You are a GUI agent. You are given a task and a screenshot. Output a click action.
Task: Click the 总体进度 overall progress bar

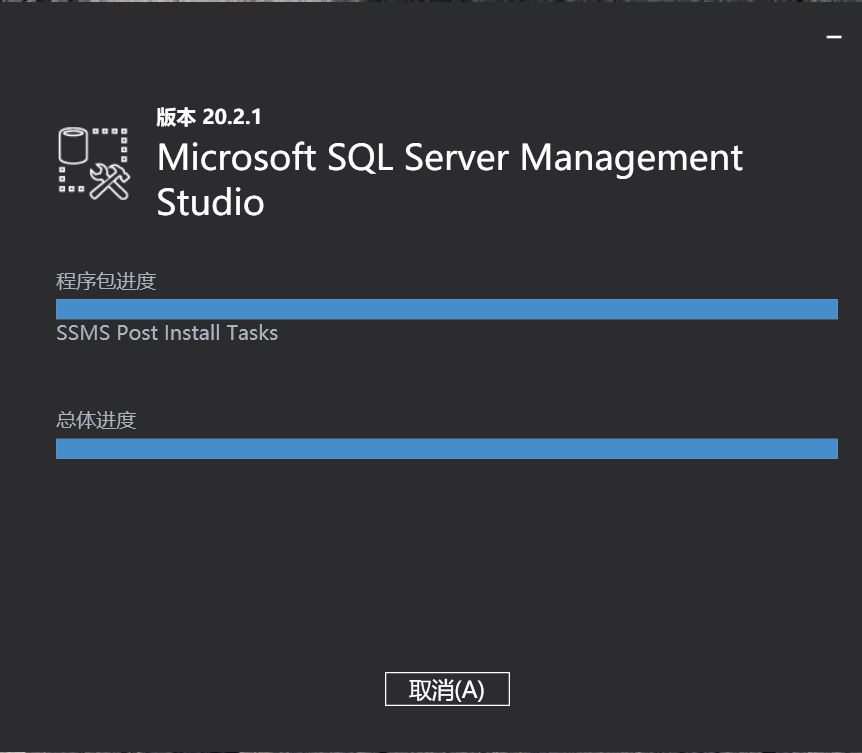click(447, 447)
